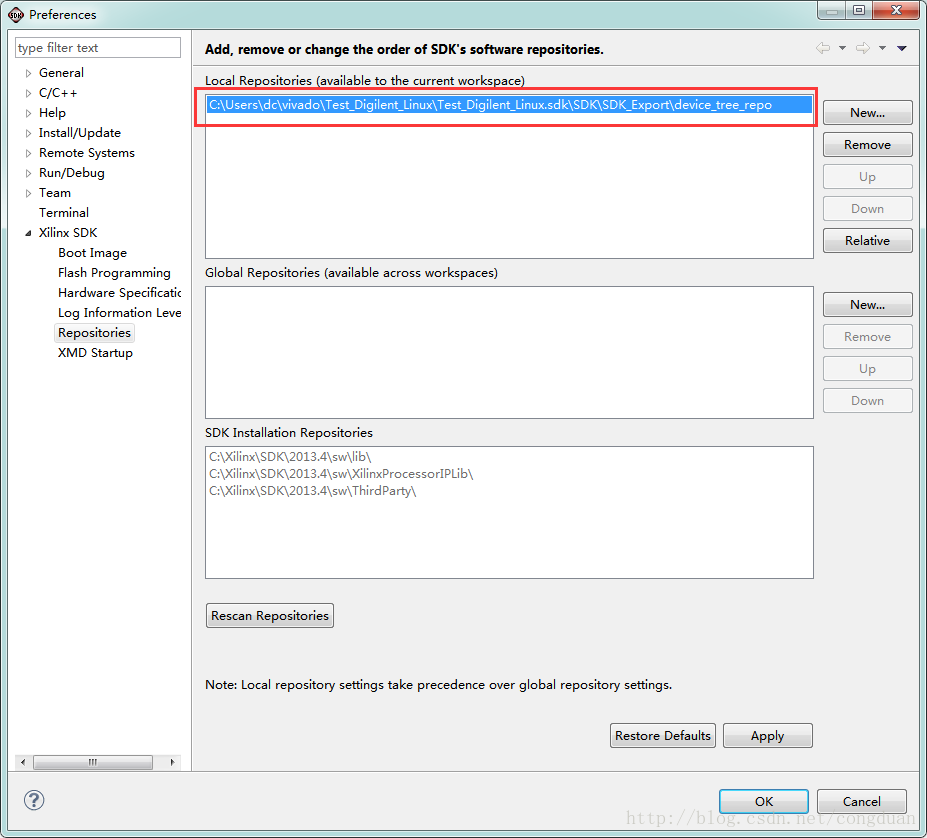This screenshot has width=927, height=838.
Task: Select Log Information Level preference page
Action: click(119, 313)
